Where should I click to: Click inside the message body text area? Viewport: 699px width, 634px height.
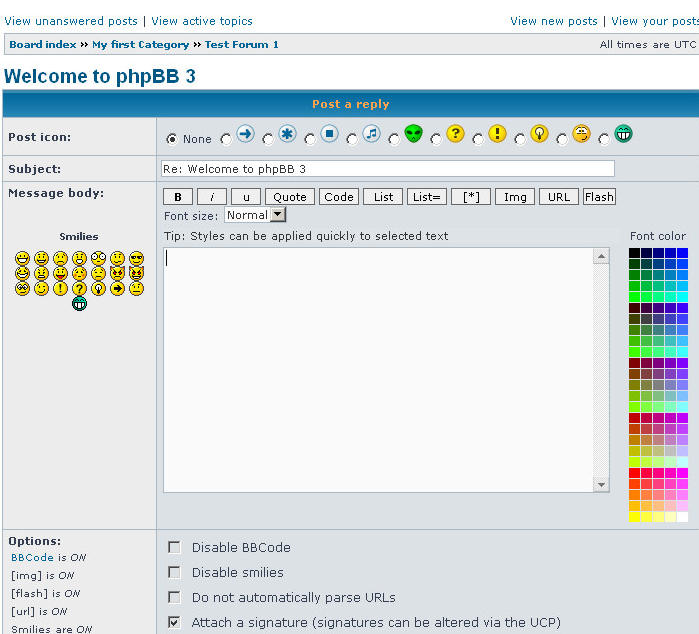pyautogui.click(x=378, y=370)
